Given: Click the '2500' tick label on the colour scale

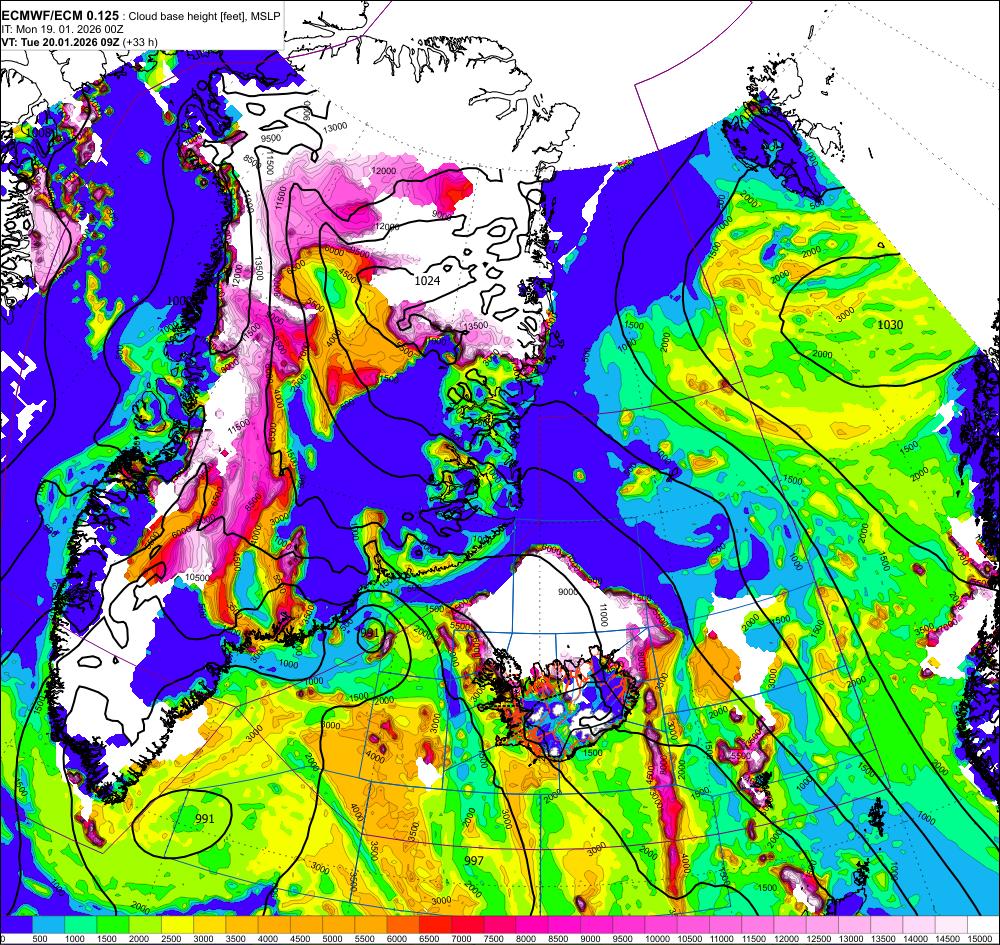Looking at the screenshot, I should coord(170,939).
